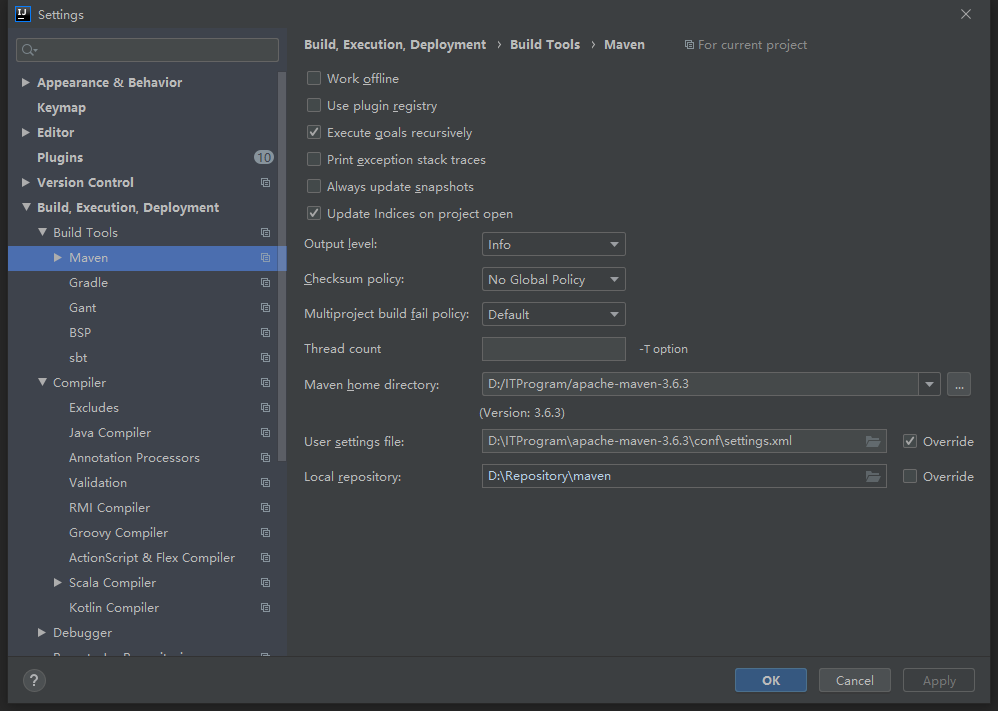Enable Use plugin registry checkbox
Screen dimensions: 998x711
click(314, 105)
